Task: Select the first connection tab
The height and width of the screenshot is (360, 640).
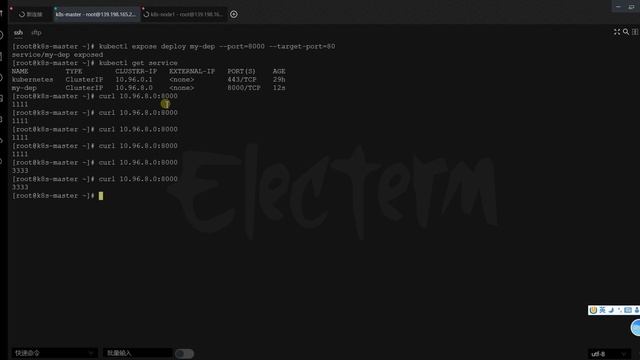Action: 31,14
